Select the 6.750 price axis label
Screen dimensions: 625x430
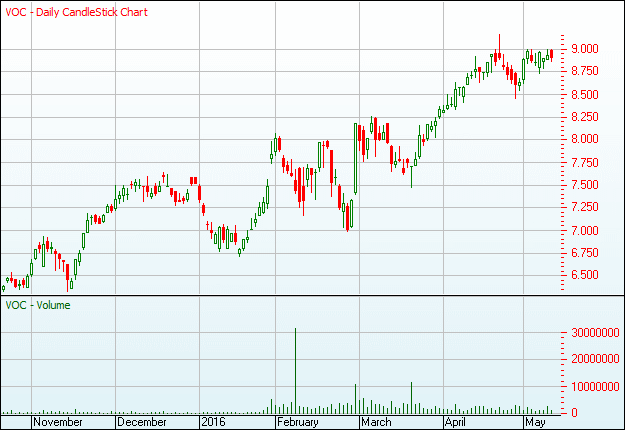(585, 253)
